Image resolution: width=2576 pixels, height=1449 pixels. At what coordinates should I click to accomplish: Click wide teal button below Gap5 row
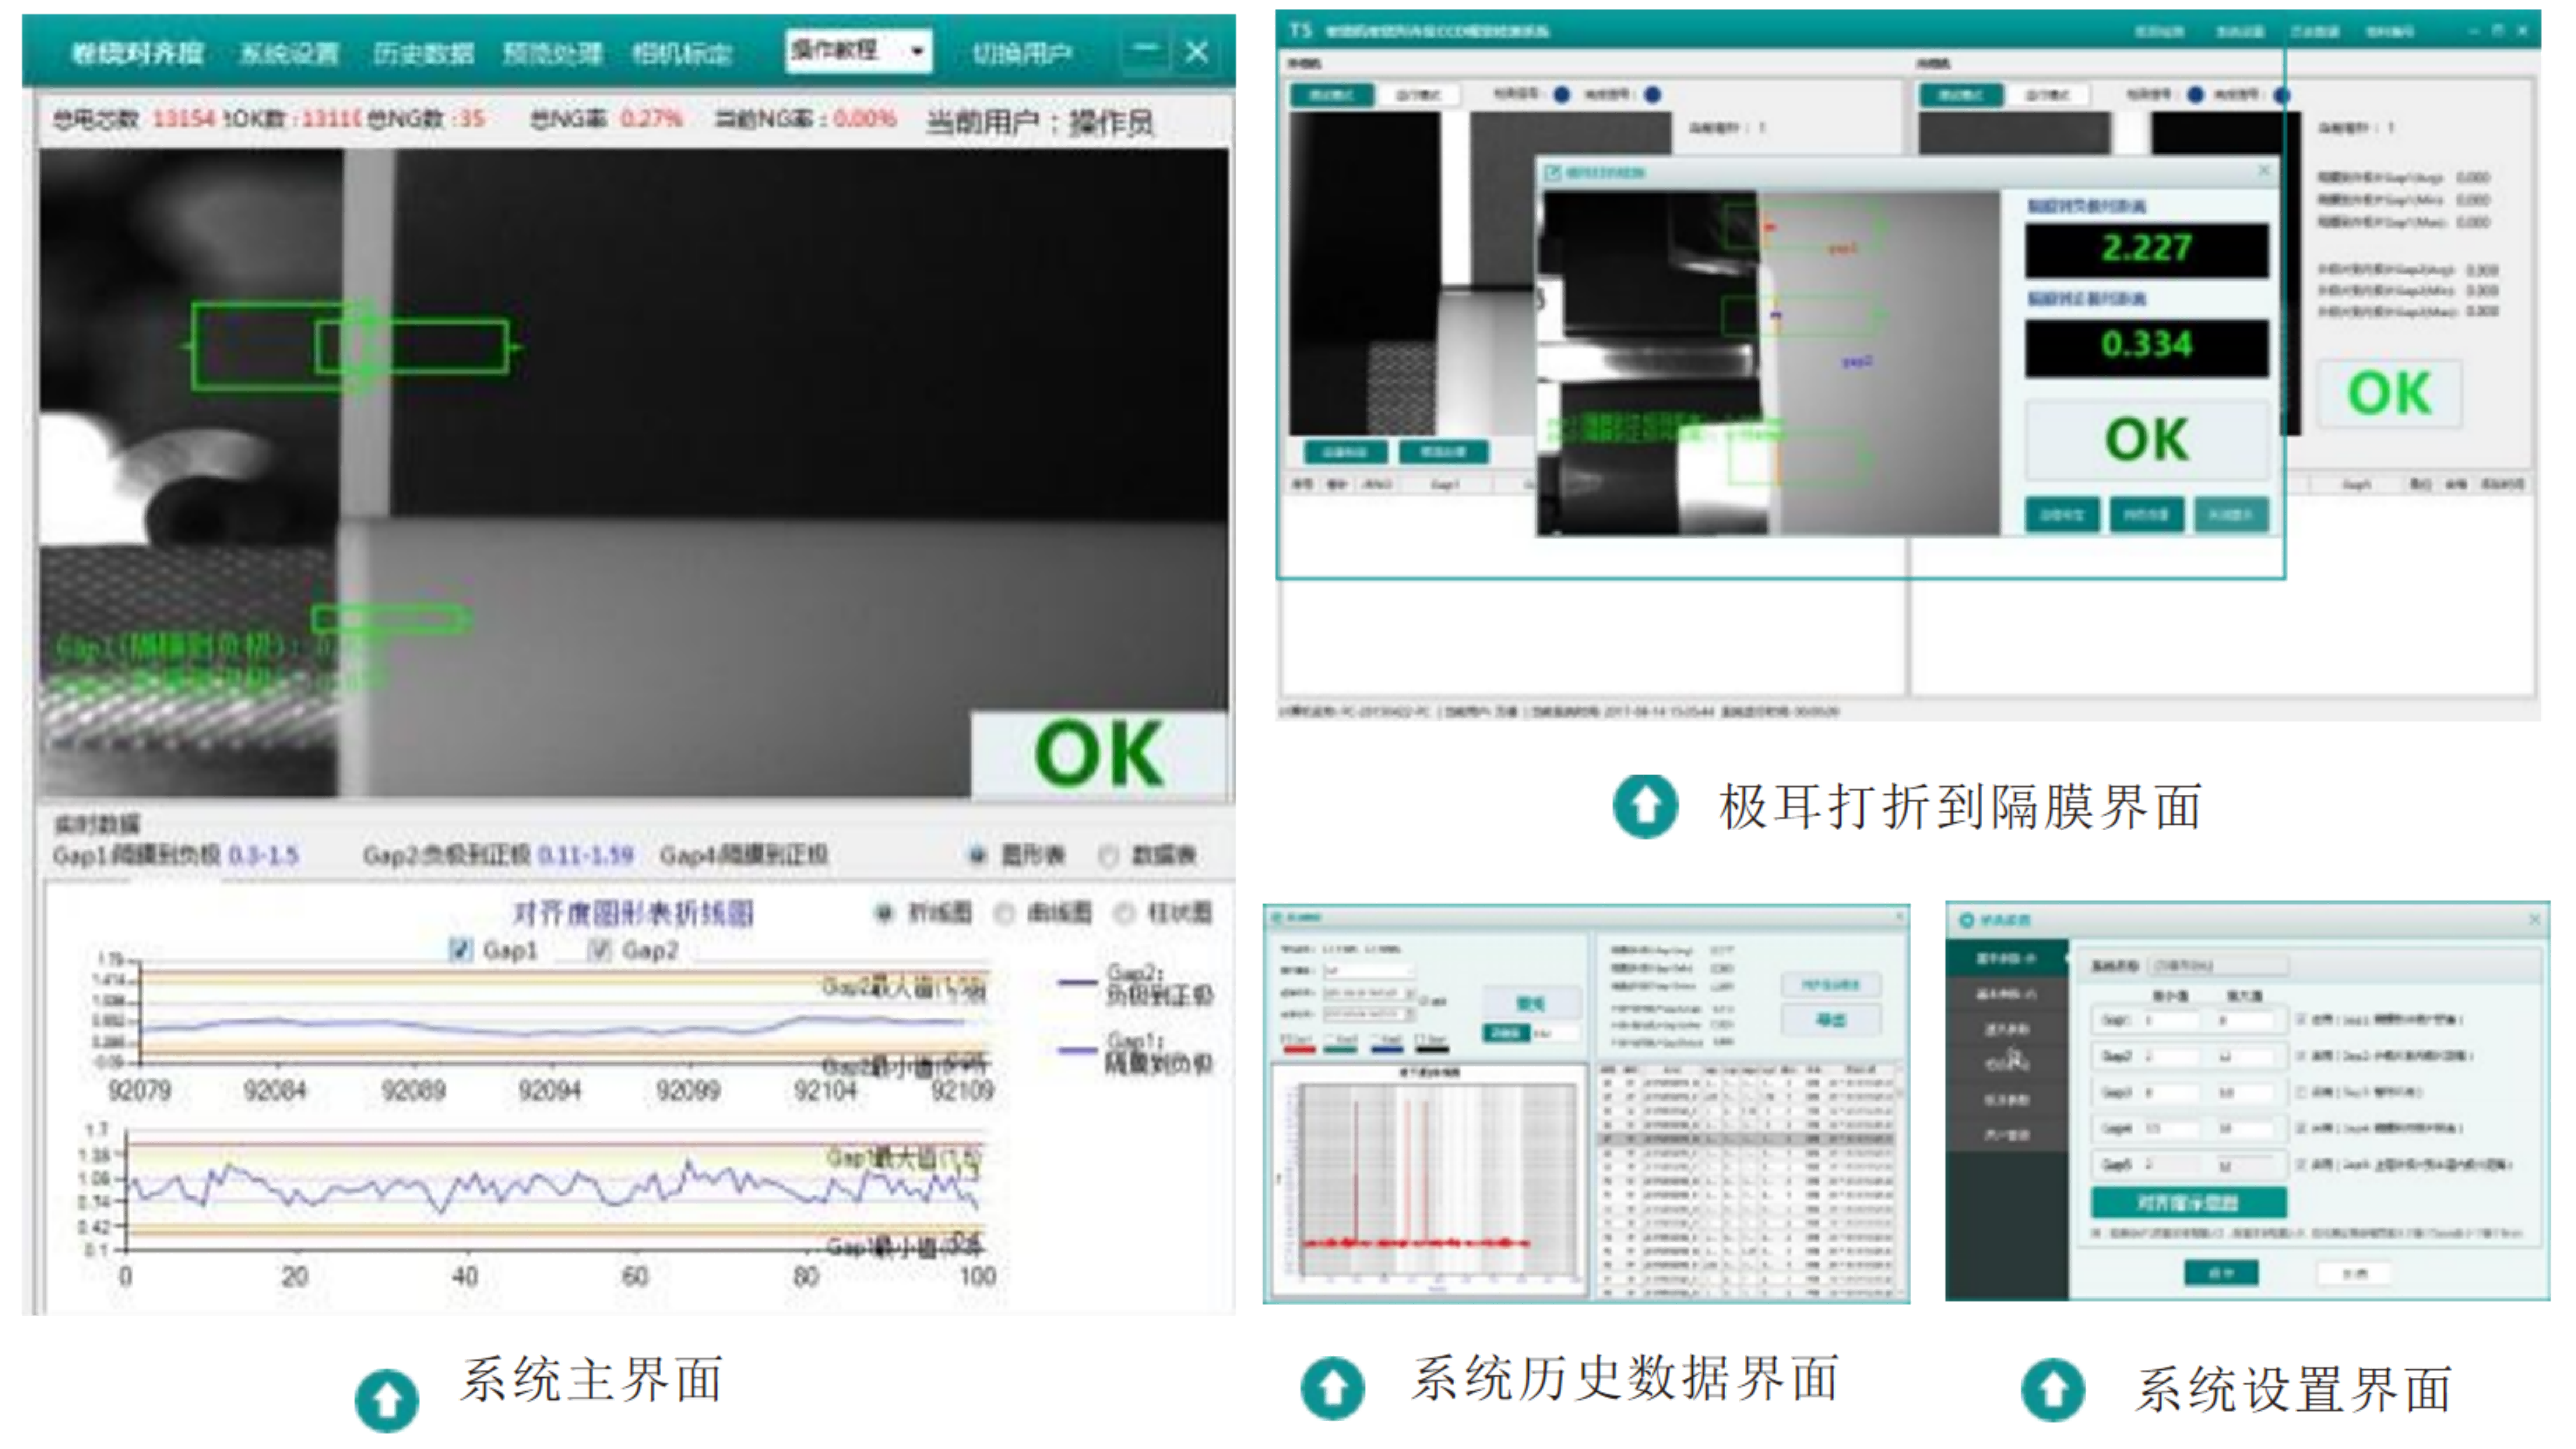pos(2188,1203)
